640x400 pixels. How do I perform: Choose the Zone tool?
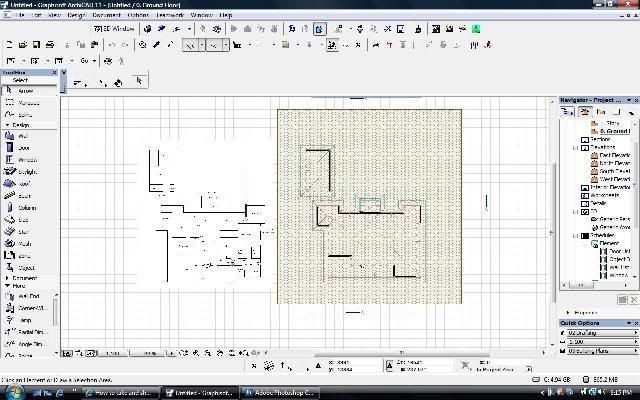click(x=29, y=256)
